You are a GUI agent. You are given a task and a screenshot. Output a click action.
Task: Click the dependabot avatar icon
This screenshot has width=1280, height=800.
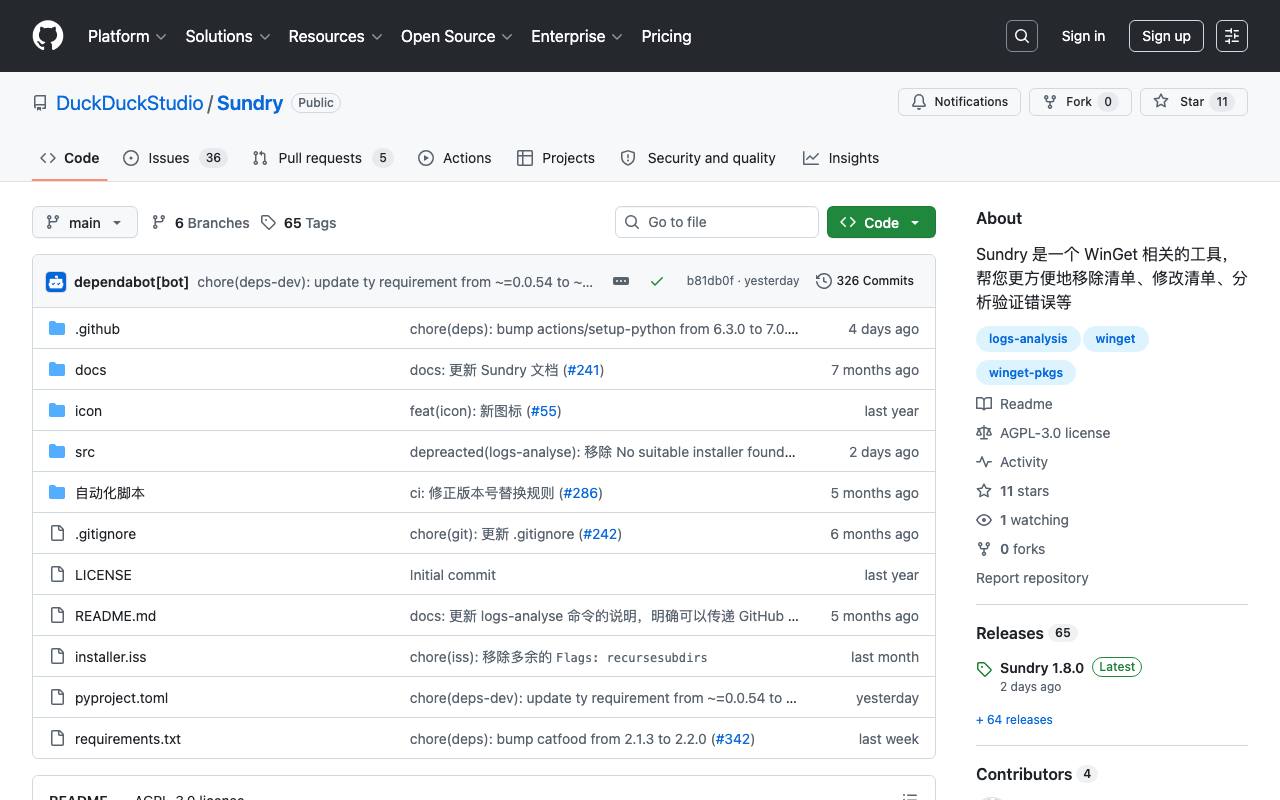(x=56, y=282)
